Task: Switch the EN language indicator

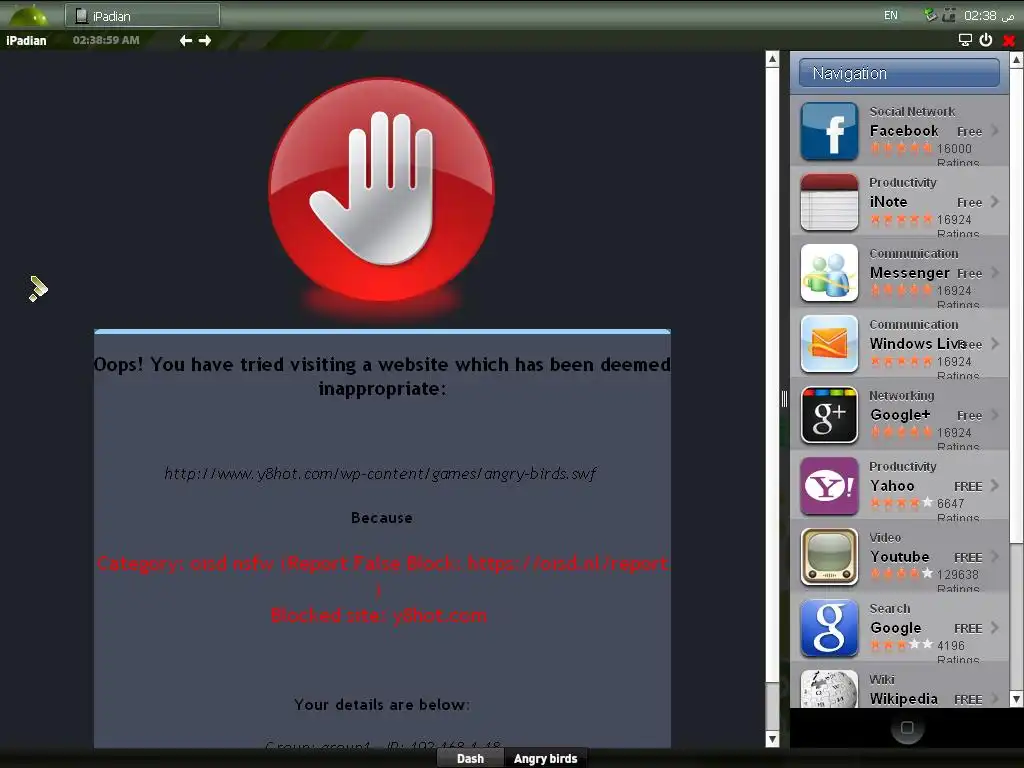Action: [x=891, y=15]
